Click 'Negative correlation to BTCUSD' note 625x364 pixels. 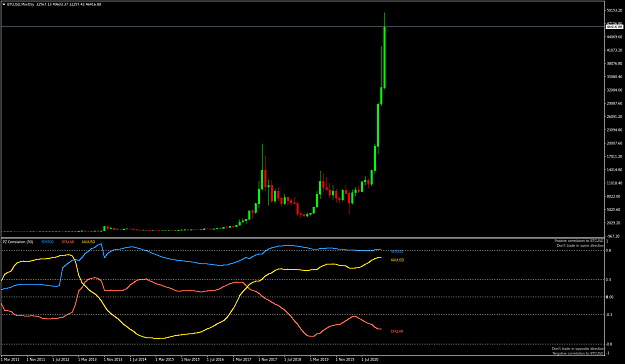point(578,353)
